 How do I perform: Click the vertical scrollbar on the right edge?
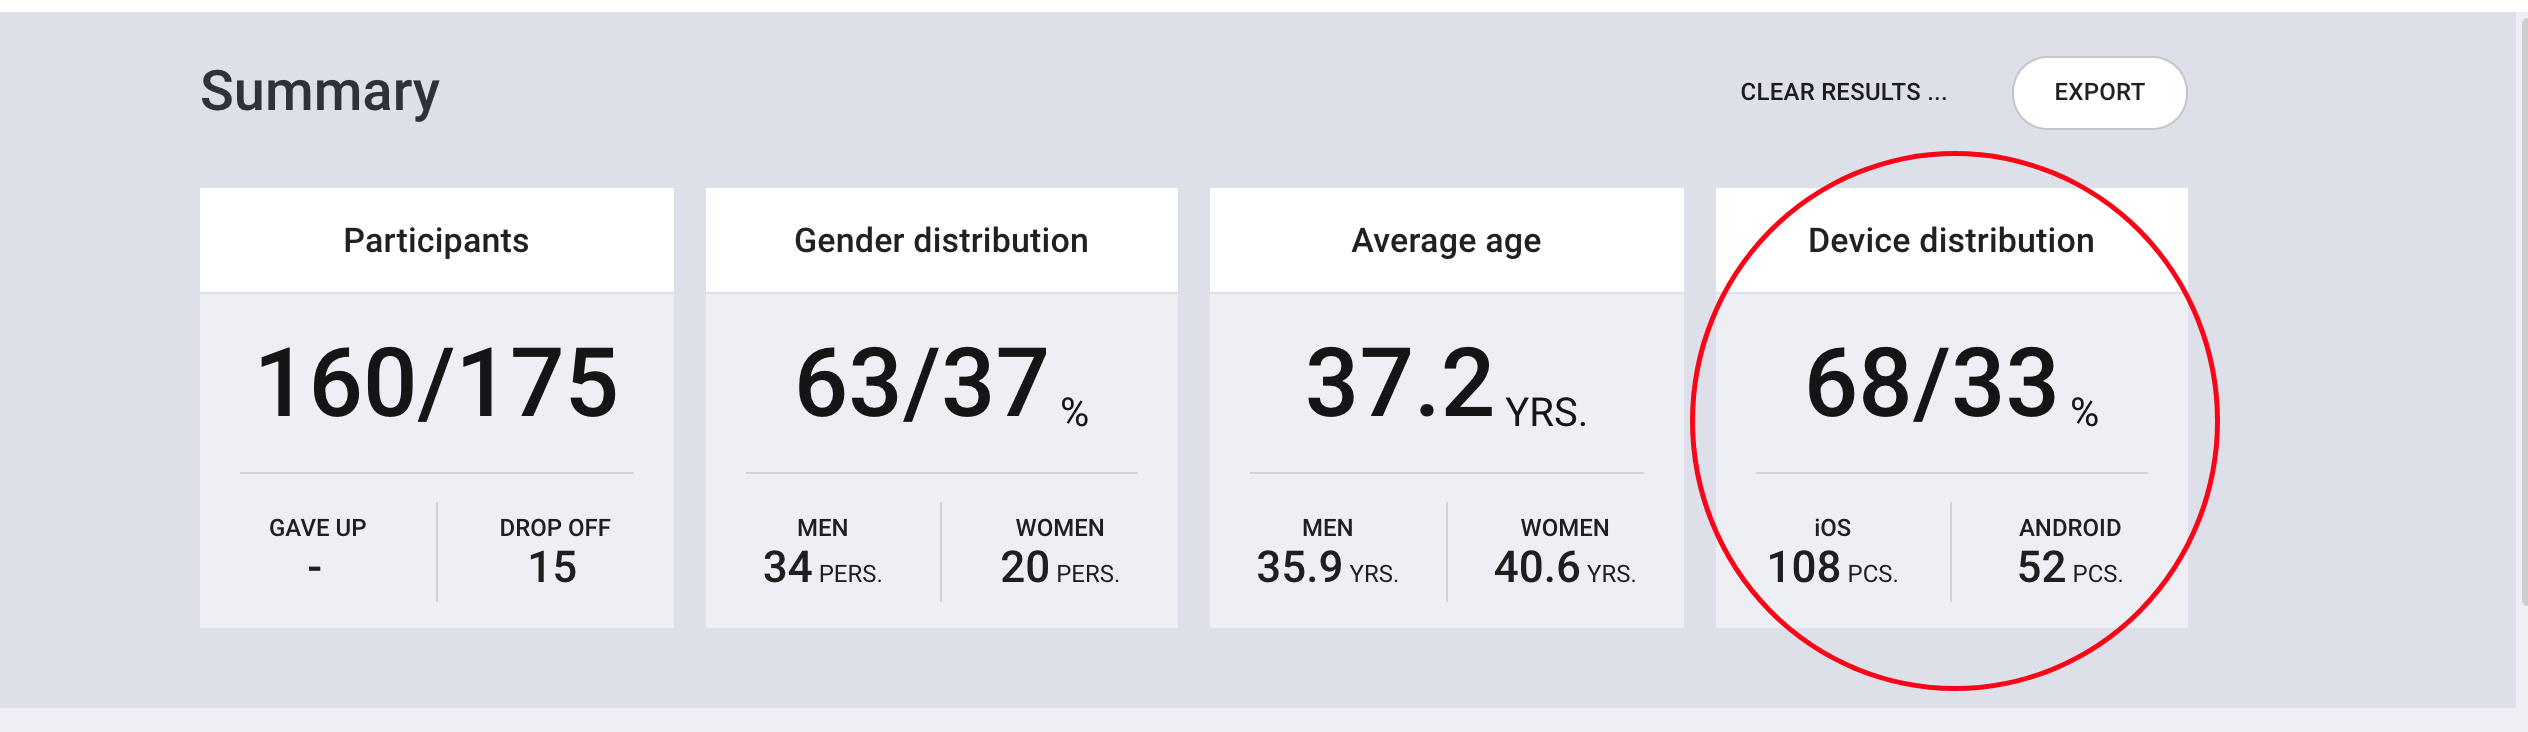2522,310
